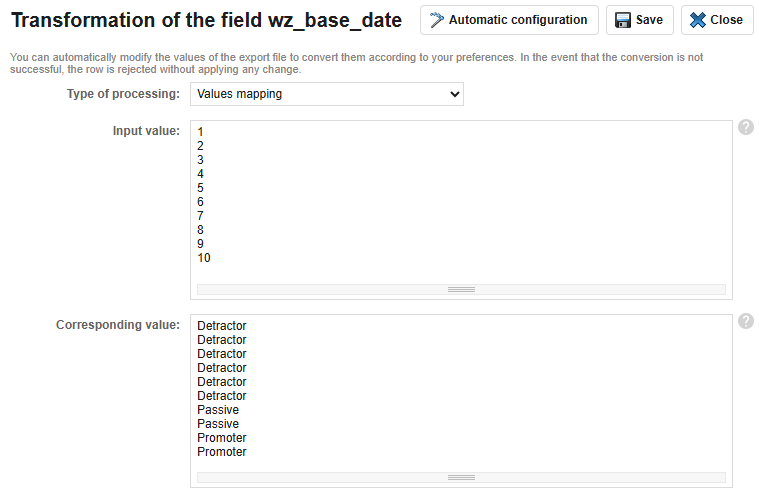759x495 pixels.
Task: Click the blue X Close icon
Action: tap(698, 20)
